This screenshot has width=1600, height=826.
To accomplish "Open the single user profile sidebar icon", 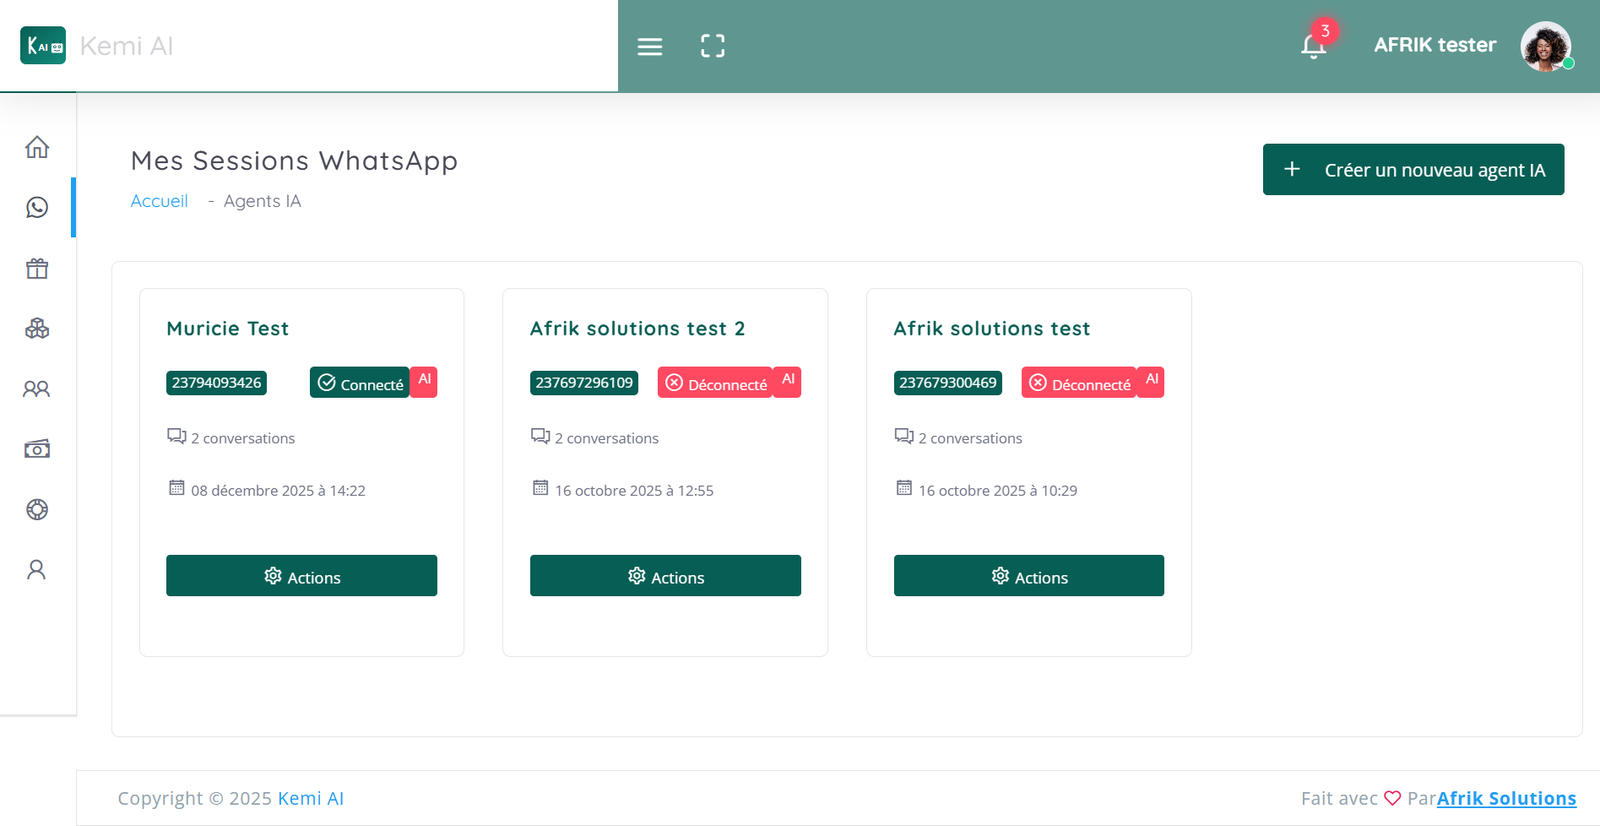I will 37,570.
